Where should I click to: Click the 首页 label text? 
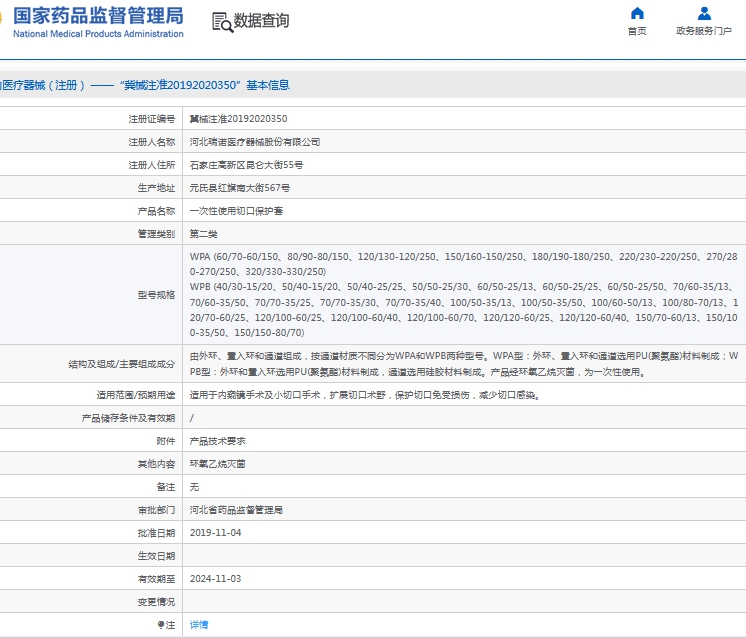[x=637, y=31]
